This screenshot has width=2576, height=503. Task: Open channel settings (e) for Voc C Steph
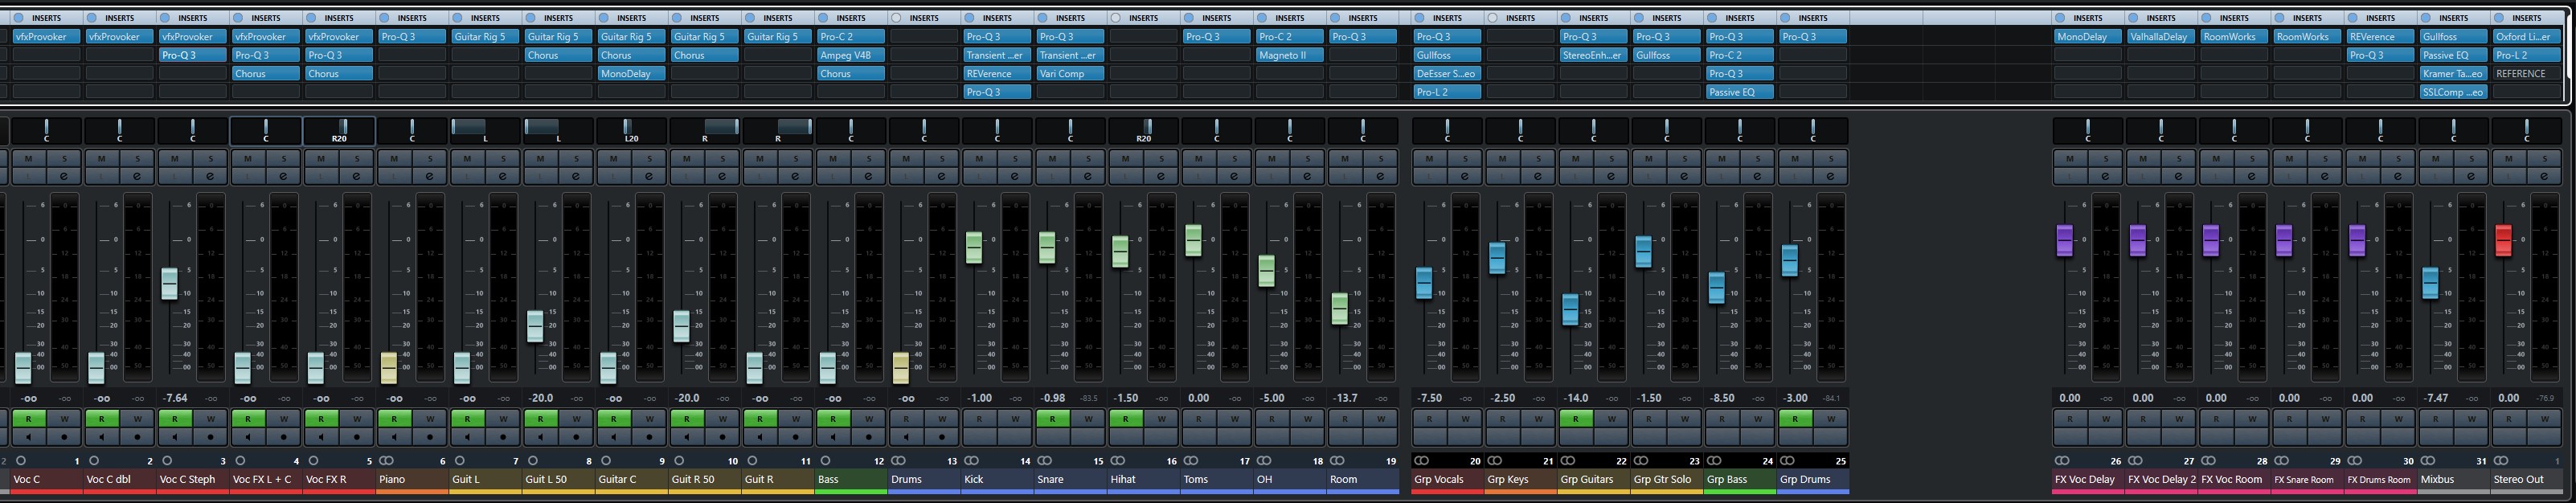point(211,176)
